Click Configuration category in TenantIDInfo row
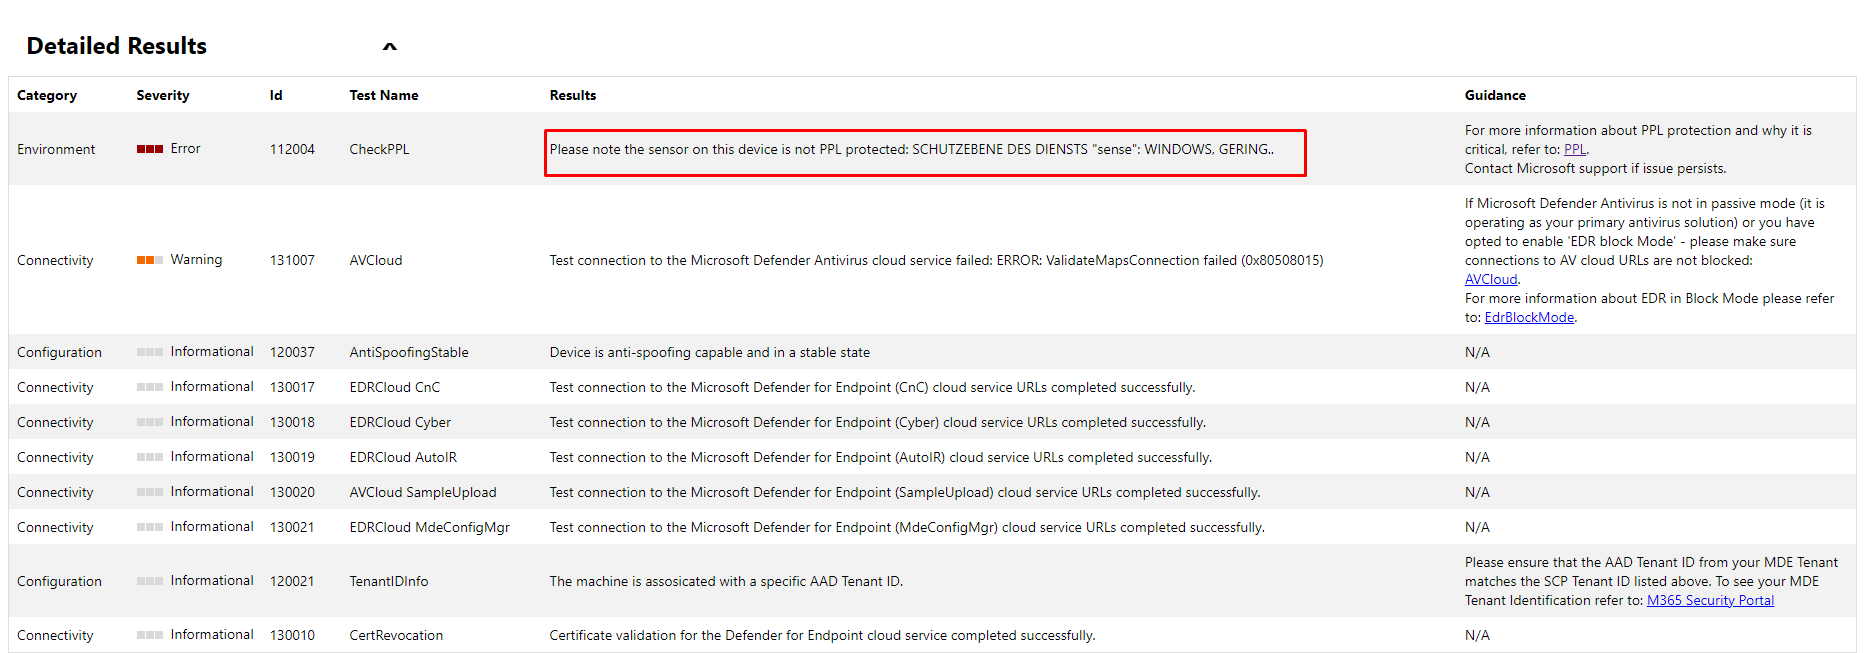Viewport: 1869px width, 653px height. coord(59,581)
